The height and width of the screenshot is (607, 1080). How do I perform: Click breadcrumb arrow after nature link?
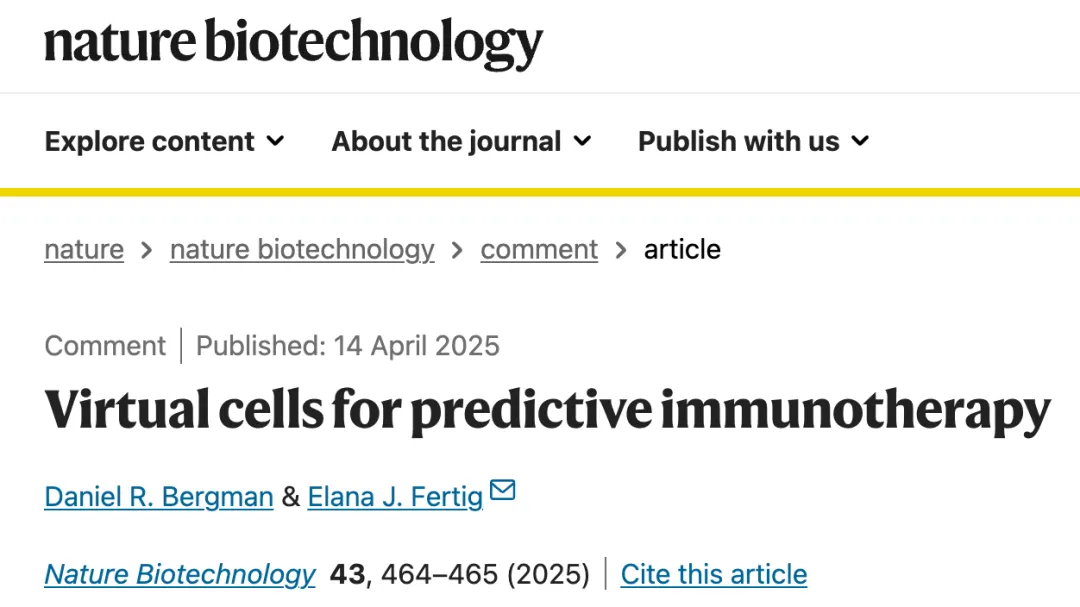point(146,250)
